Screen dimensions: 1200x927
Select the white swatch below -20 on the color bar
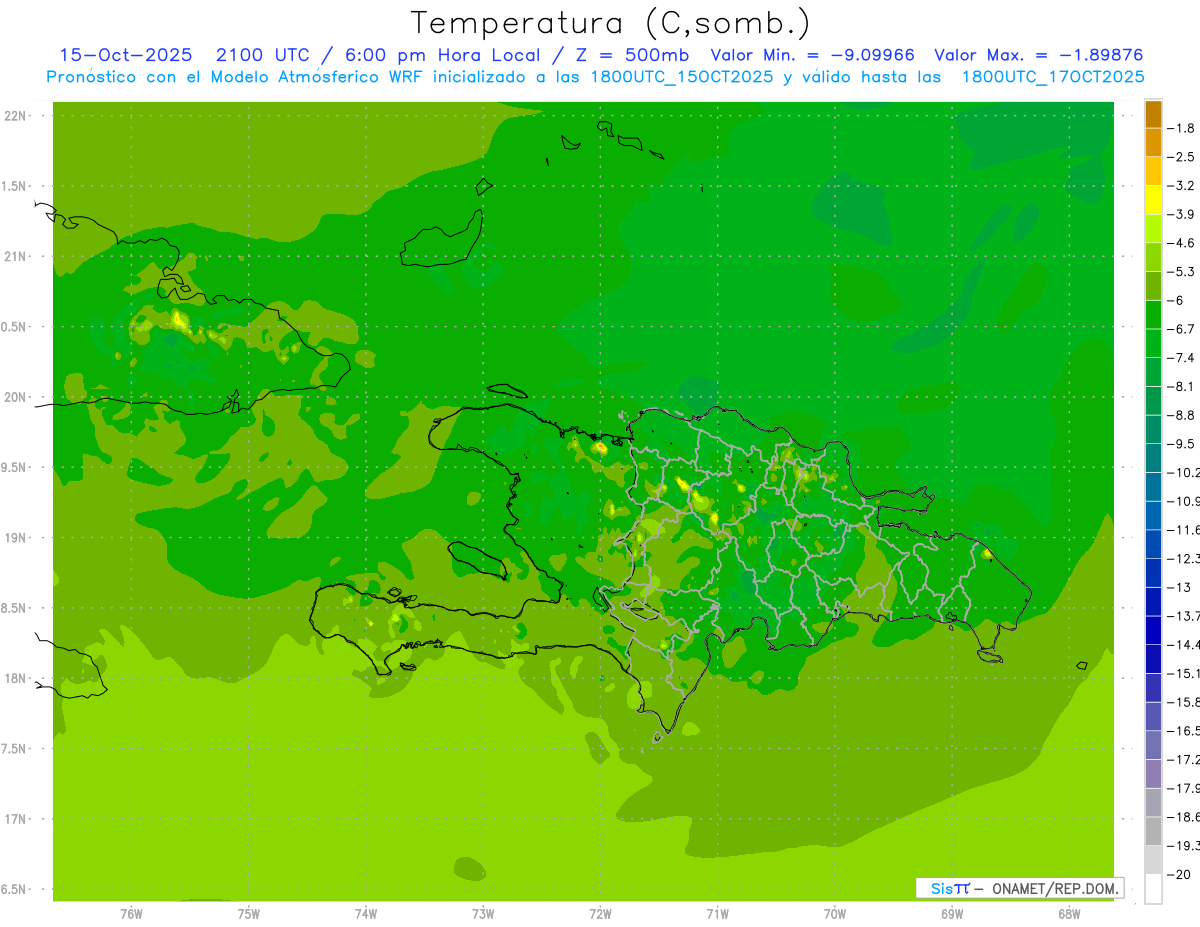point(1153,888)
